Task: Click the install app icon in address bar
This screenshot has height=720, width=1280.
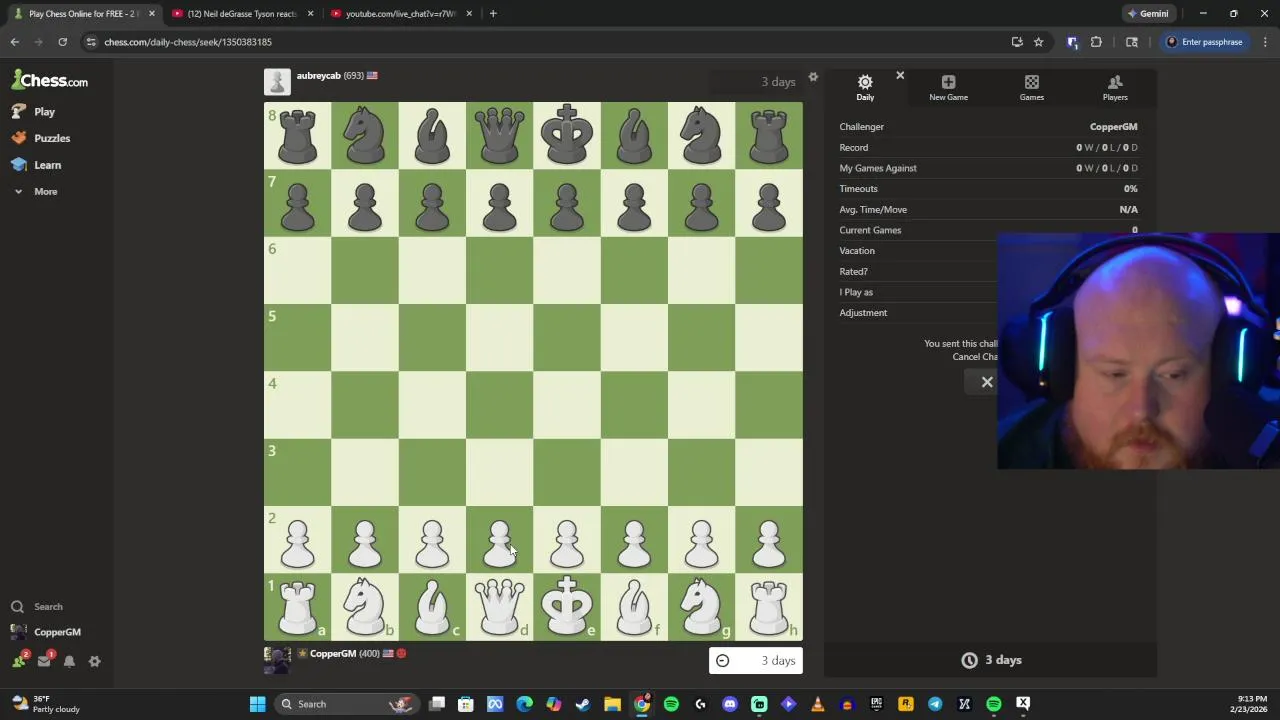Action: [1017, 42]
